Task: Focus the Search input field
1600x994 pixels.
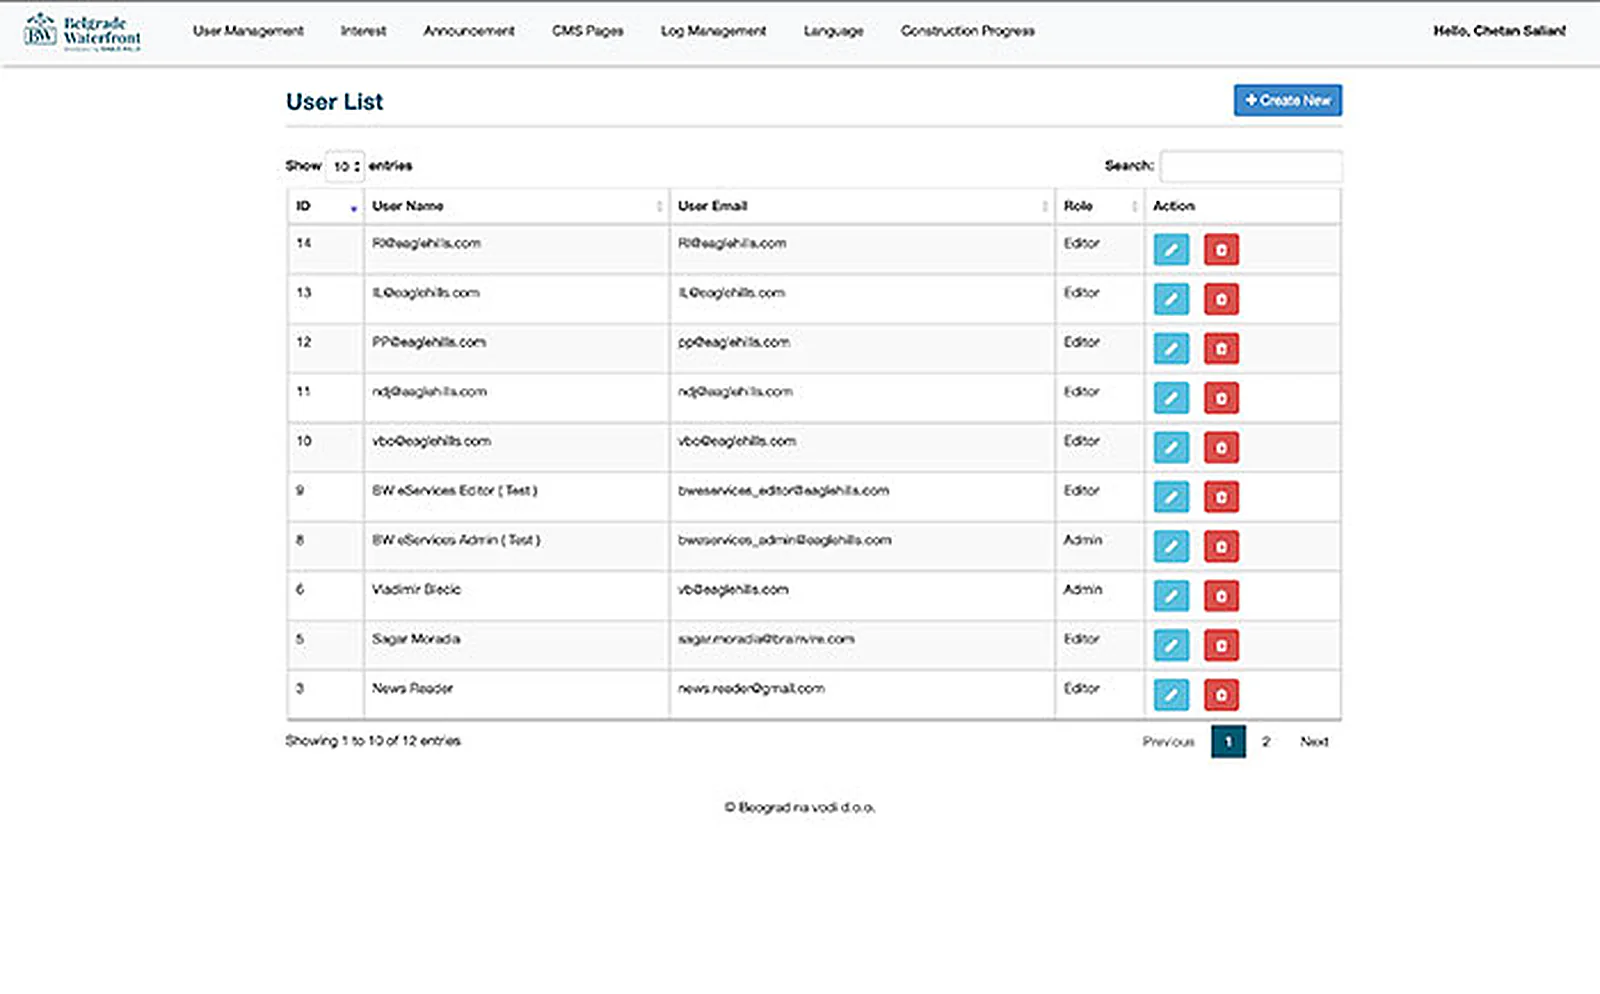Action: 1251,166
